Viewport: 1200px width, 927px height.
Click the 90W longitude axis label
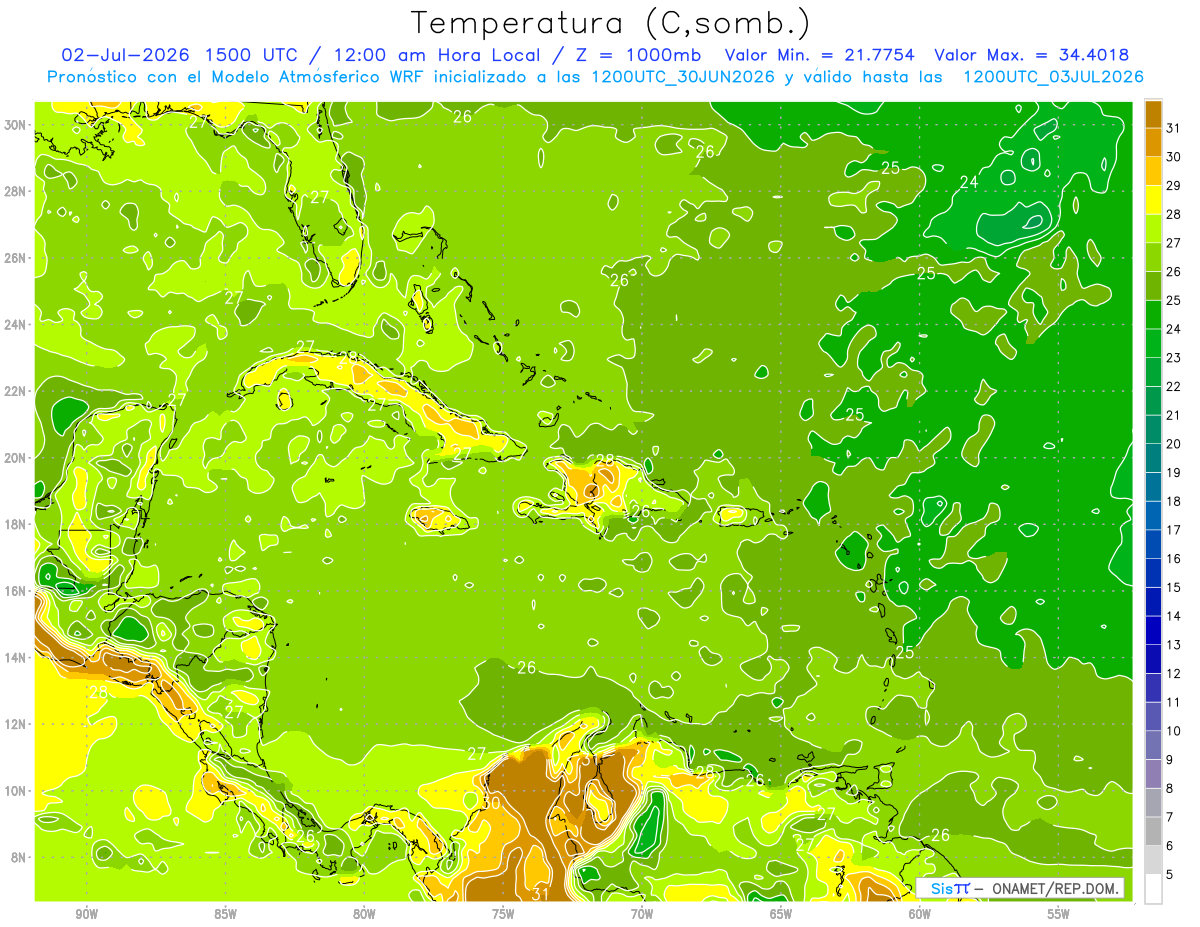tap(87, 914)
